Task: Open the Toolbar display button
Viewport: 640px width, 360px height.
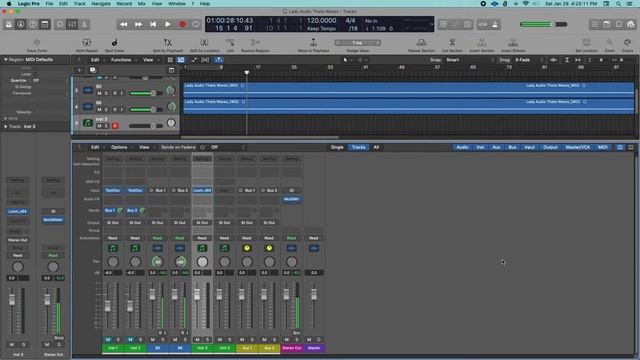Action: 45,24
